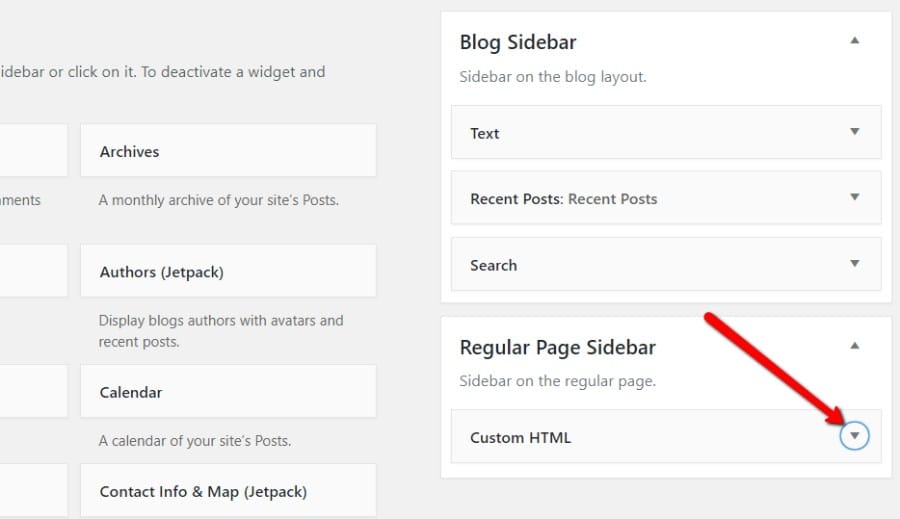This screenshot has height=519, width=900.
Task: Click the Regular Page Sidebar heading
Action: click(x=557, y=348)
